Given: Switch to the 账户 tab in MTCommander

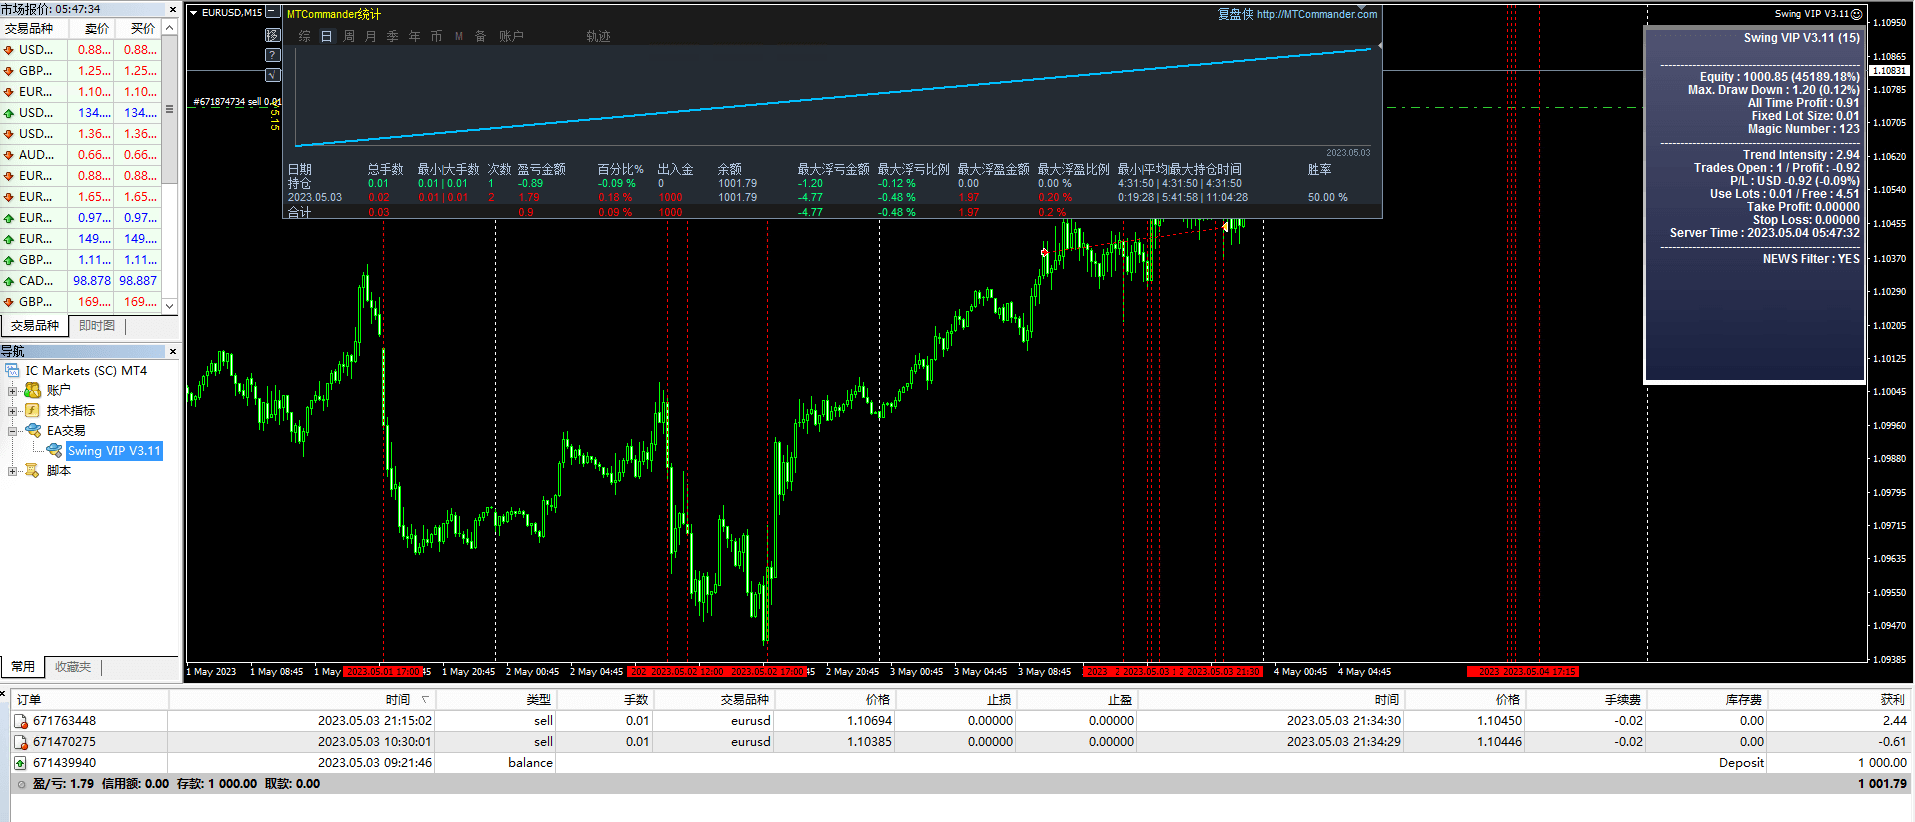Looking at the screenshot, I should (511, 36).
